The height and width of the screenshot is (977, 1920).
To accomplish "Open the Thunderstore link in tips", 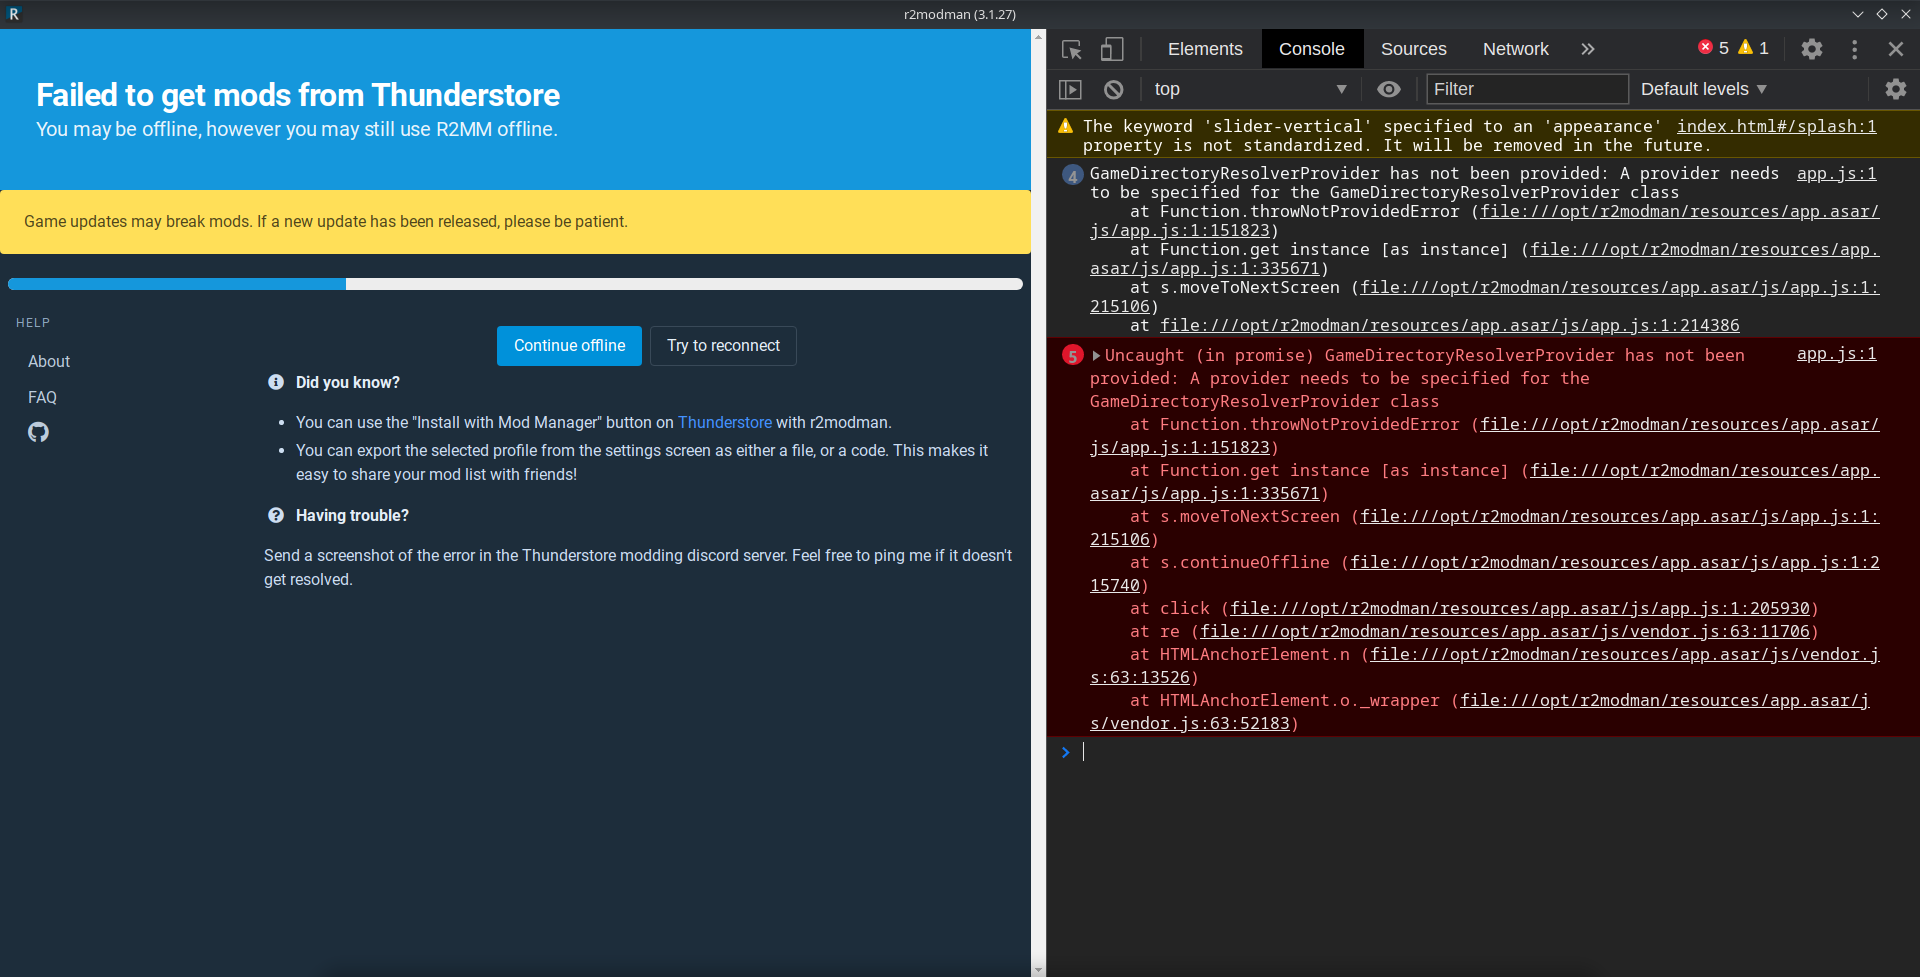I will 725,422.
